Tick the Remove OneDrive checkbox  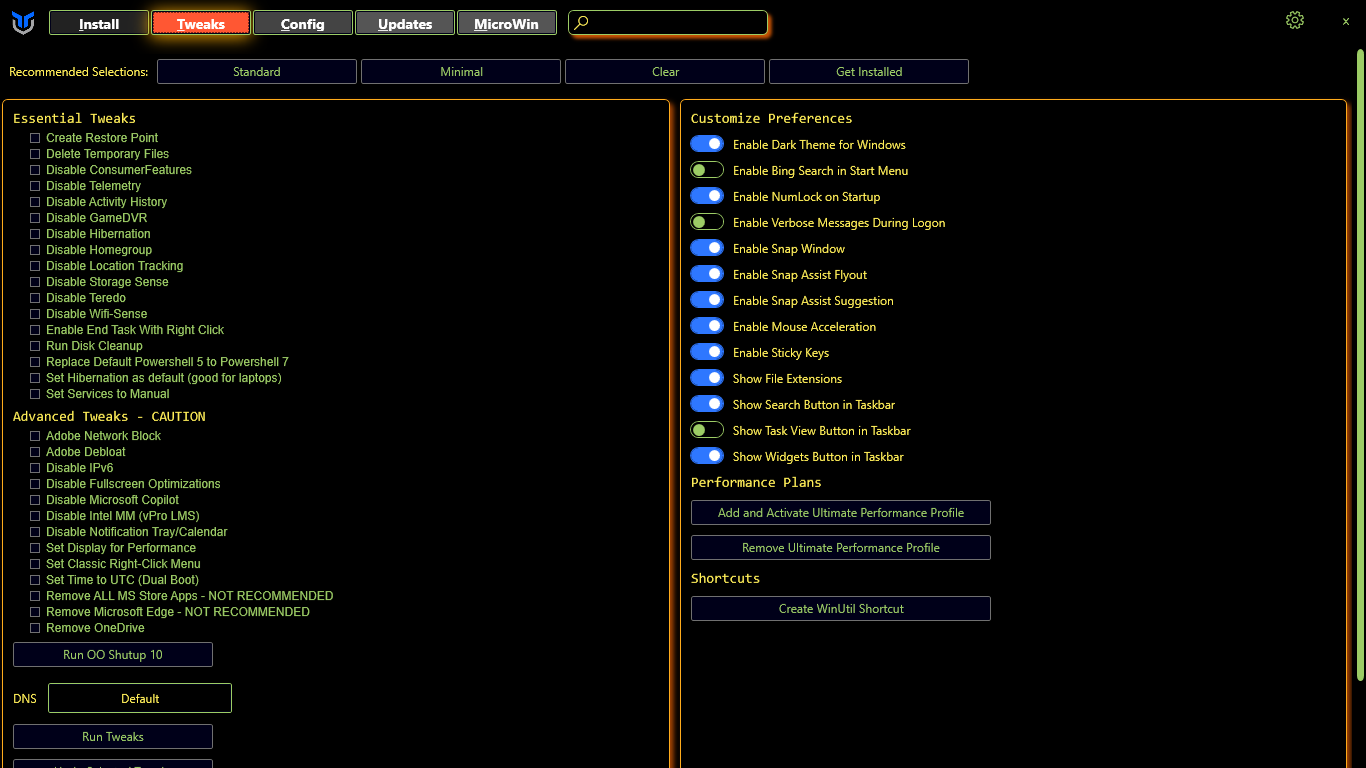pos(35,628)
